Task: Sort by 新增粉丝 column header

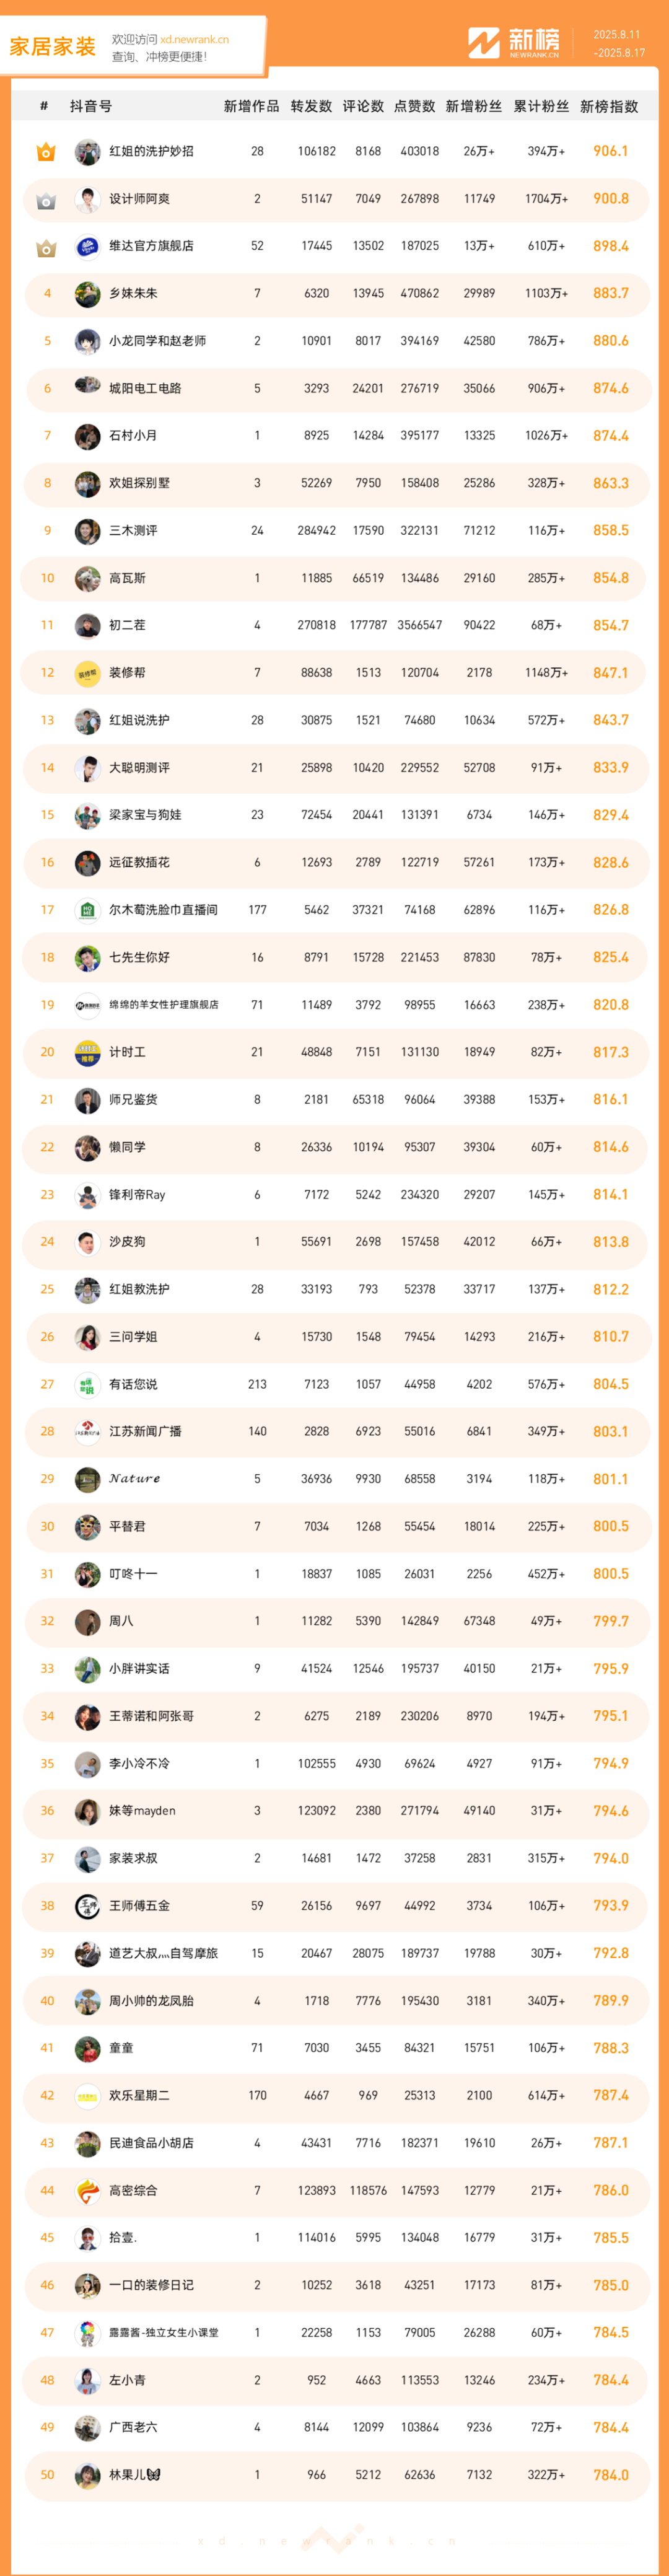Action: 474,106
